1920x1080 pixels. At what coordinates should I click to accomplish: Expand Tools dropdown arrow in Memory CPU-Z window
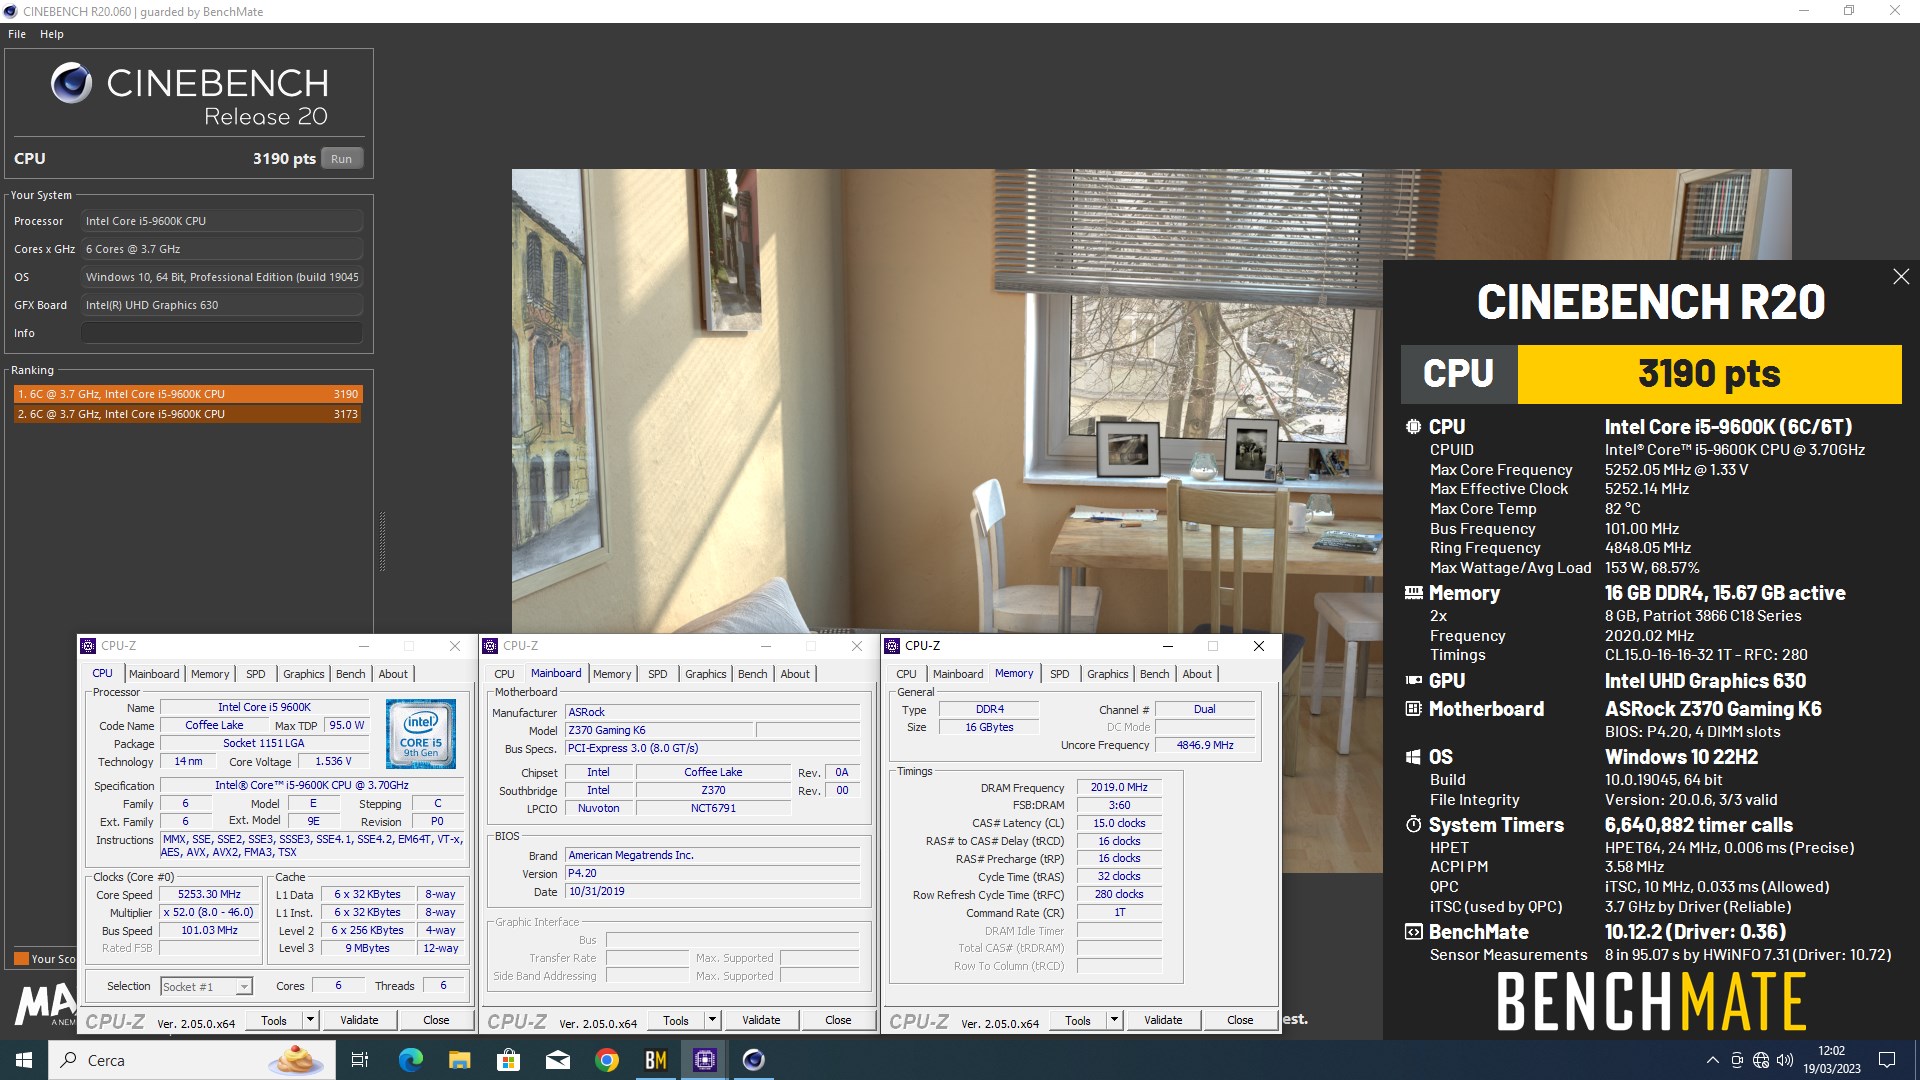(x=1115, y=1020)
